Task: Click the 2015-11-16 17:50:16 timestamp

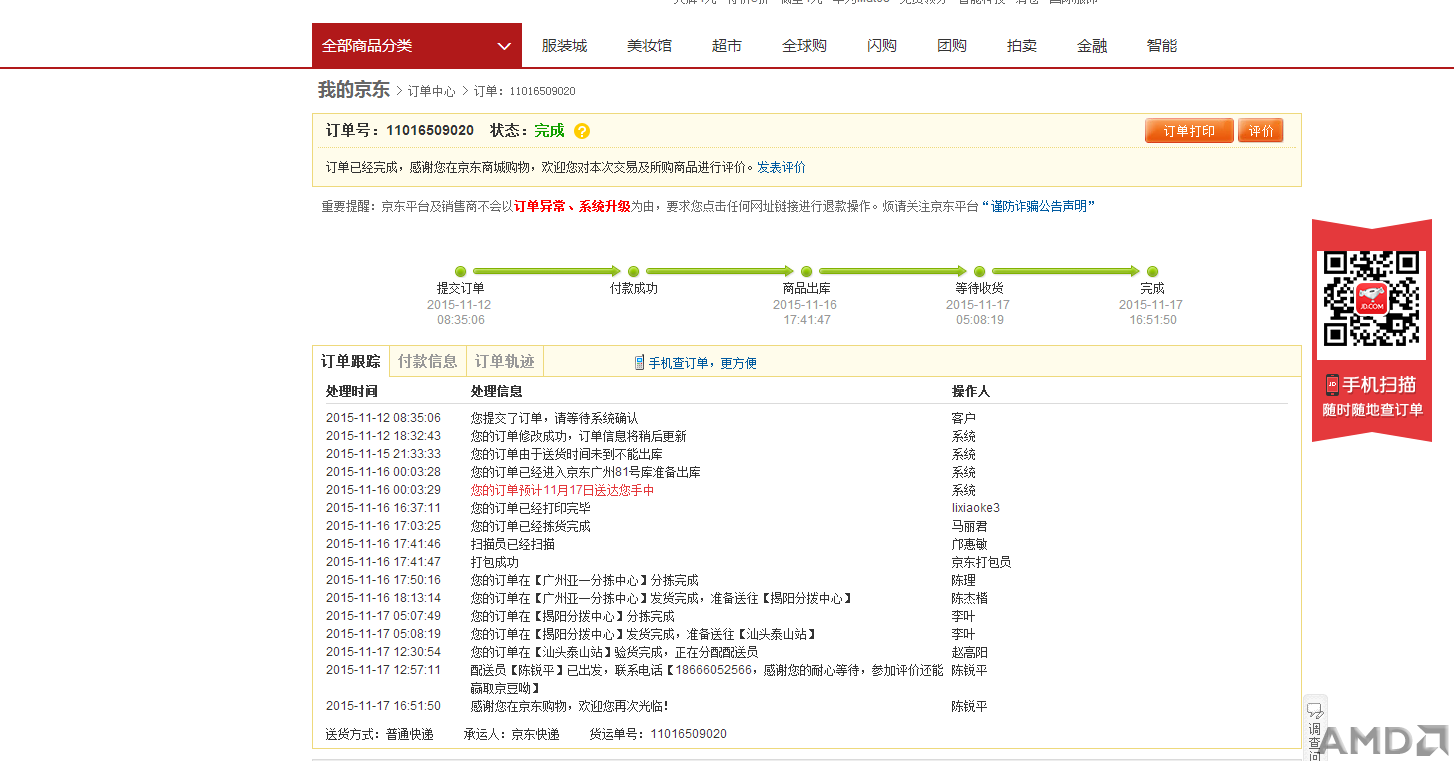Action: click(x=383, y=580)
